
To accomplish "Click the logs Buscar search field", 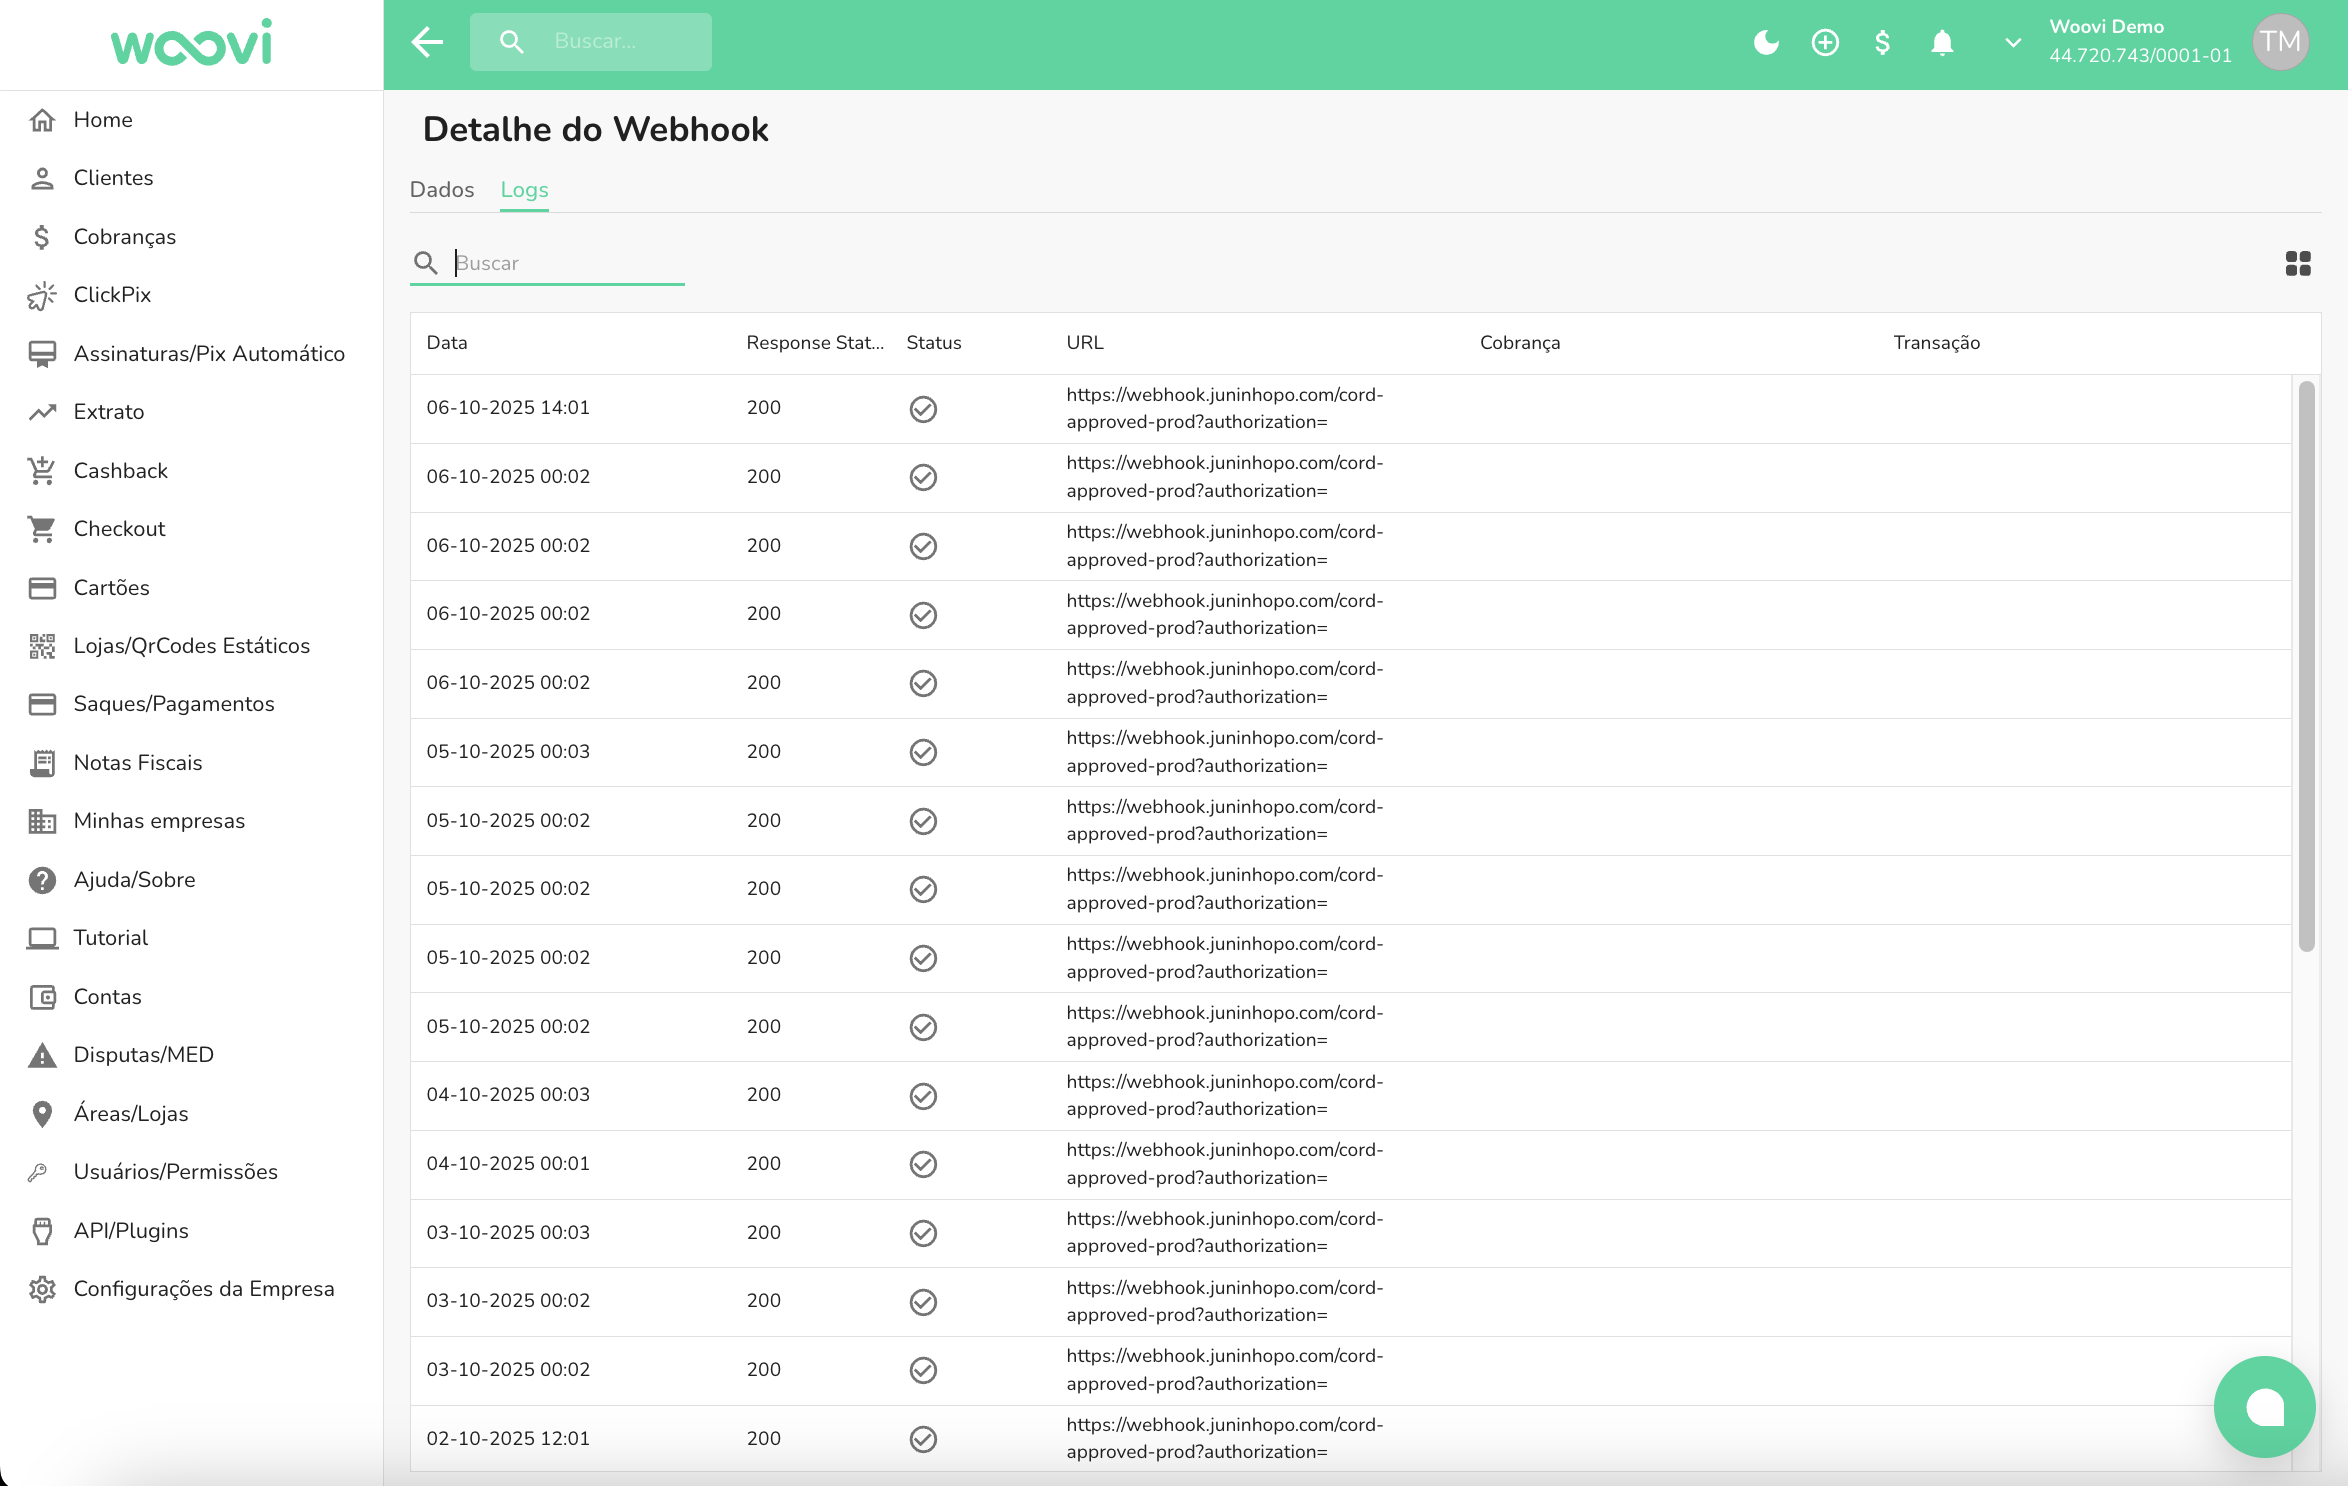I will point(565,263).
